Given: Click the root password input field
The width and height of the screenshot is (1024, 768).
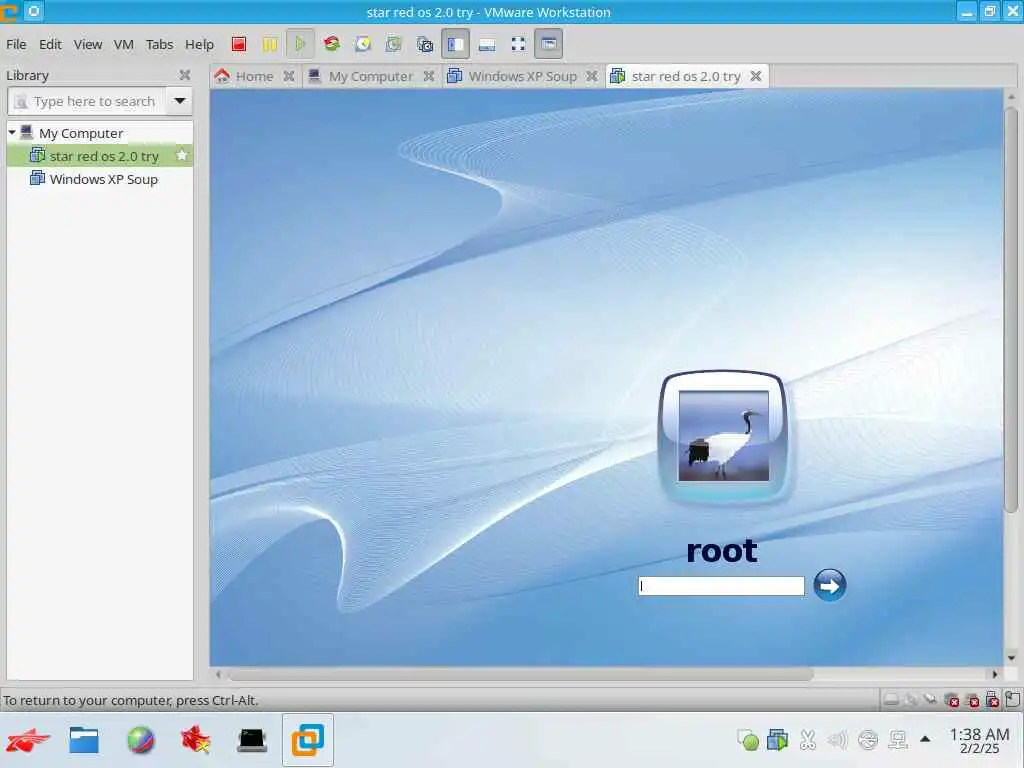Looking at the screenshot, I should coord(721,586).
